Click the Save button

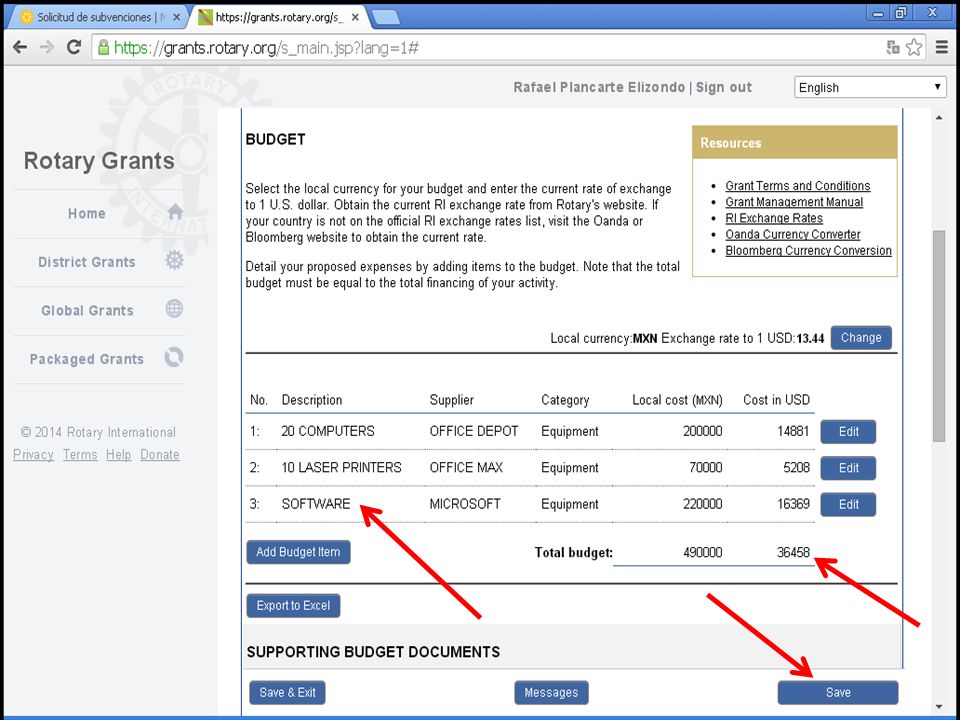tap(838, 692)
